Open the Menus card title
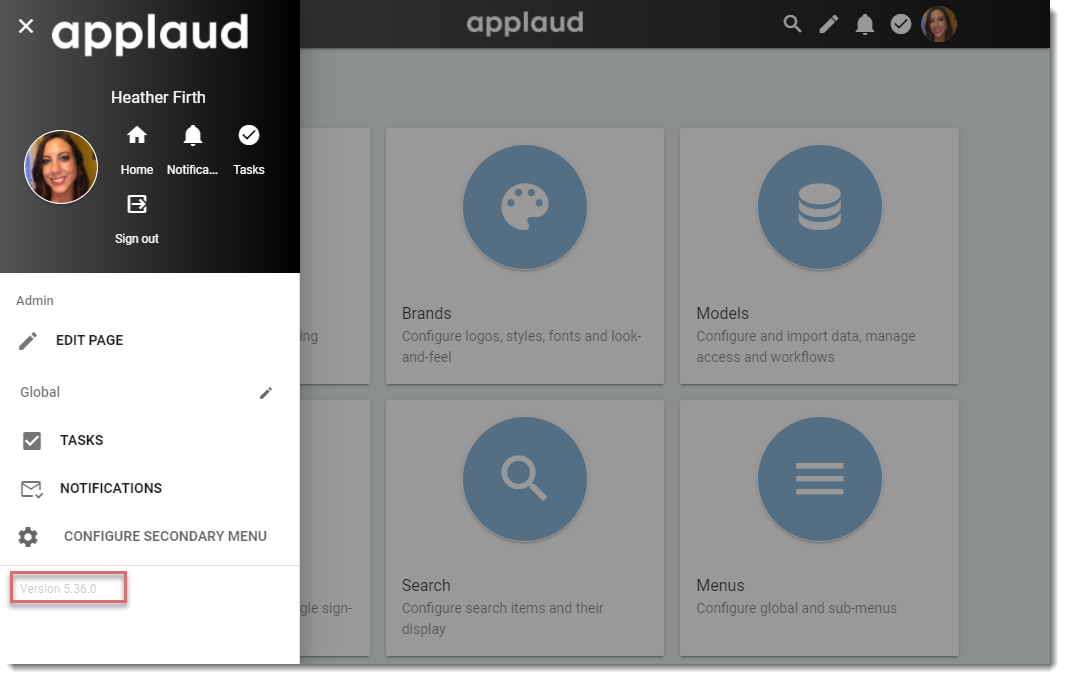The image size is (1065, 679). pos(720,585)
